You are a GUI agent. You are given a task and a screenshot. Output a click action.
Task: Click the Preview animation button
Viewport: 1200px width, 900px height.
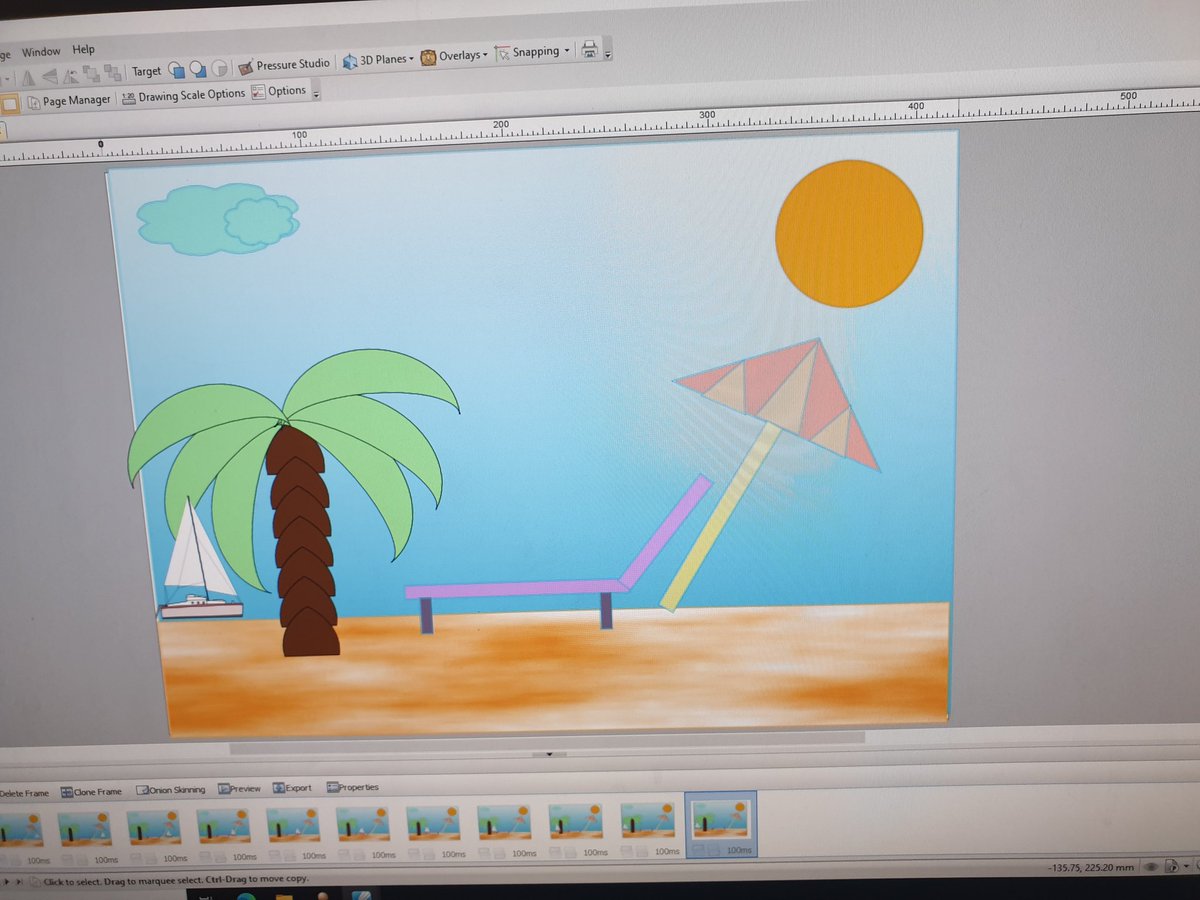point(240,789)
